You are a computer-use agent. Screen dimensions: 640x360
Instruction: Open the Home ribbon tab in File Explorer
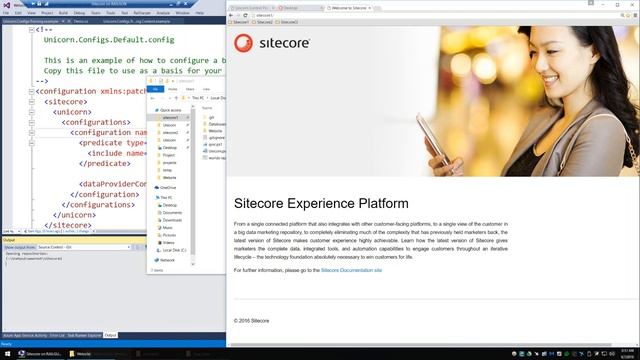pos(173,89)
